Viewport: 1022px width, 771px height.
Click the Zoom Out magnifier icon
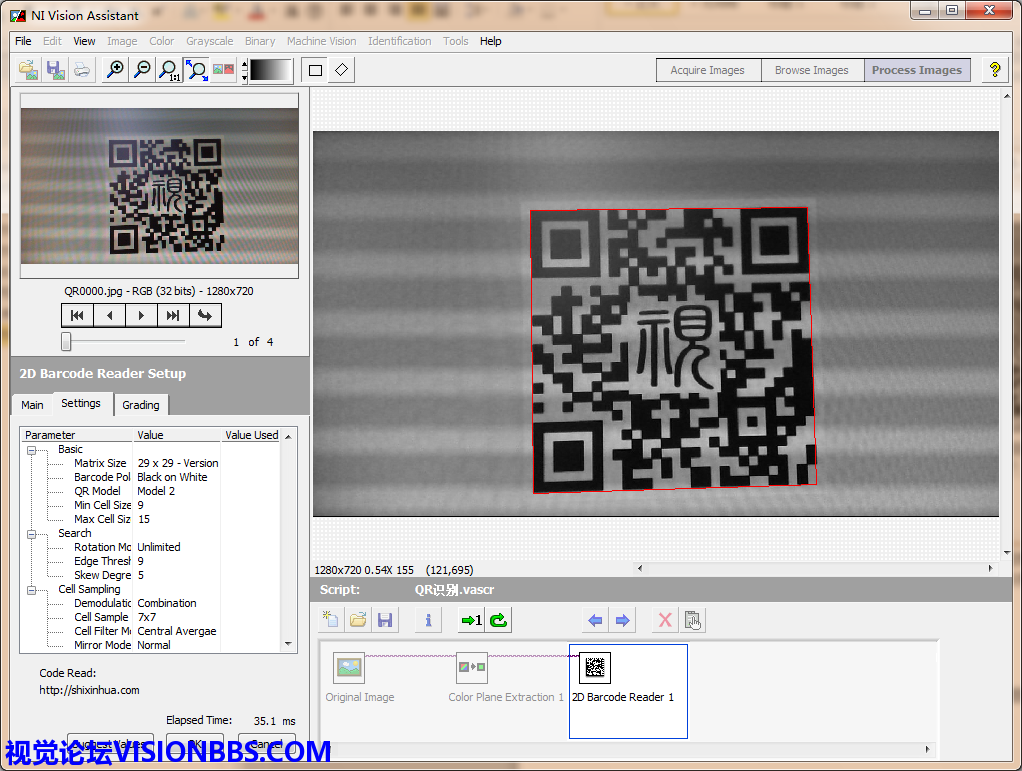tap(142, 70)
